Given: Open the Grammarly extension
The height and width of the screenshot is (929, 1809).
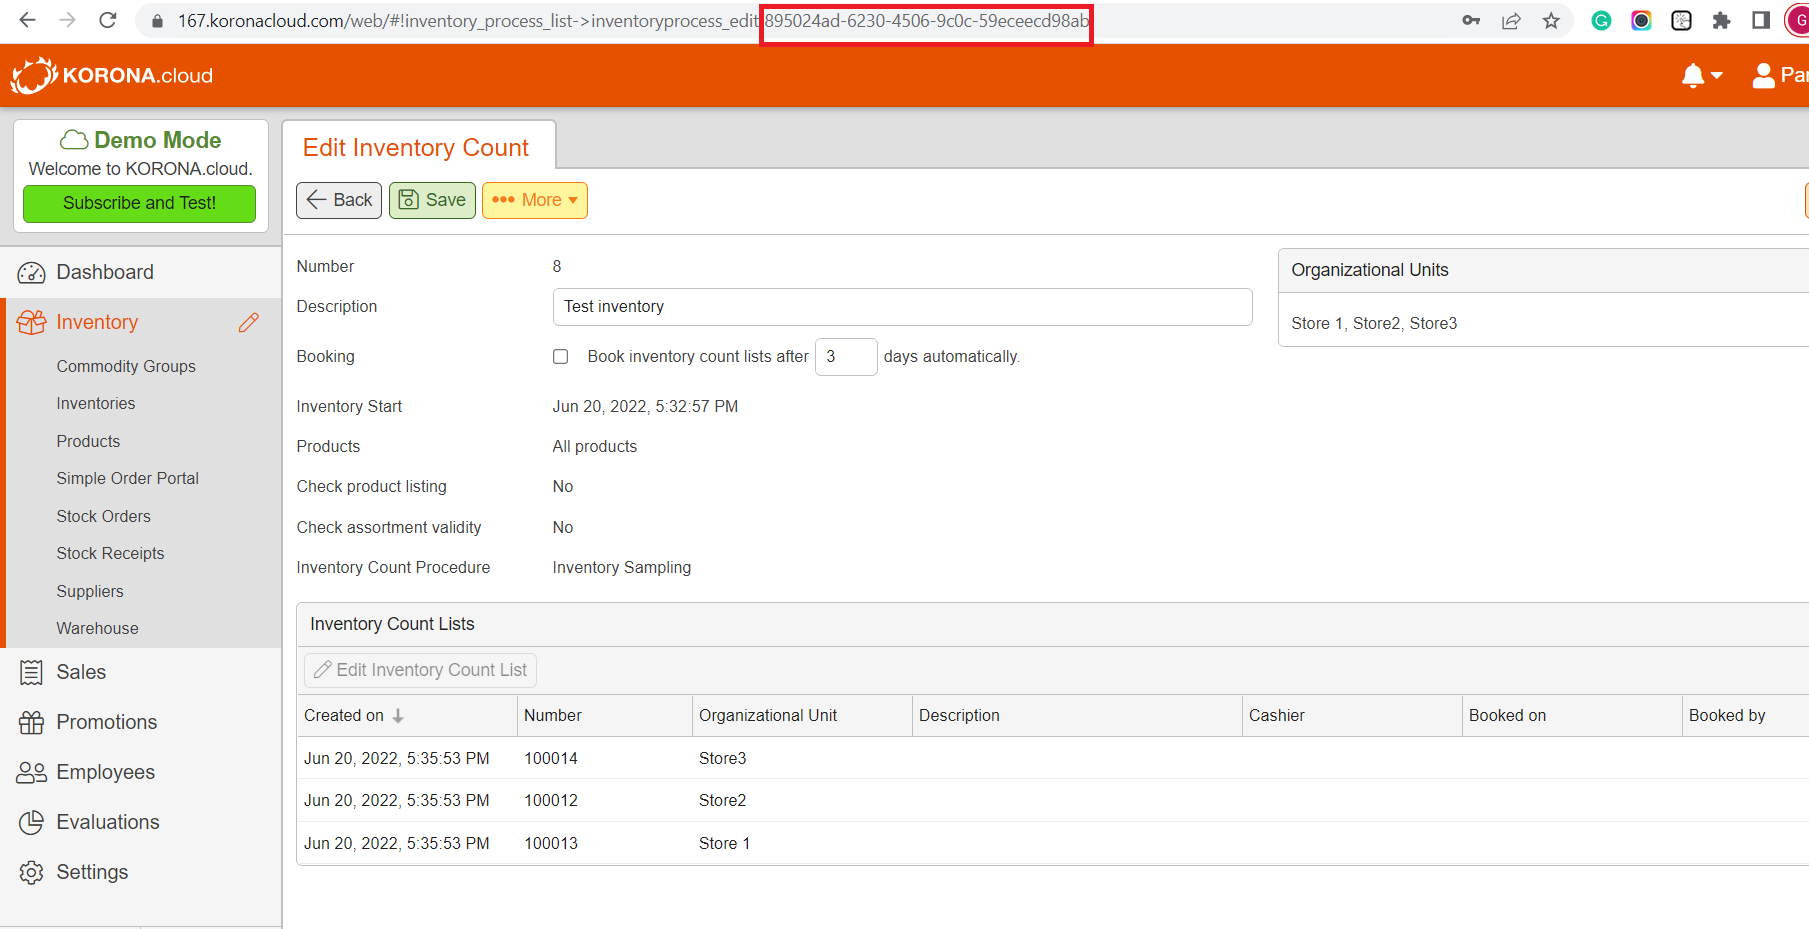Looking at the screenshot, I should 1601,20.
